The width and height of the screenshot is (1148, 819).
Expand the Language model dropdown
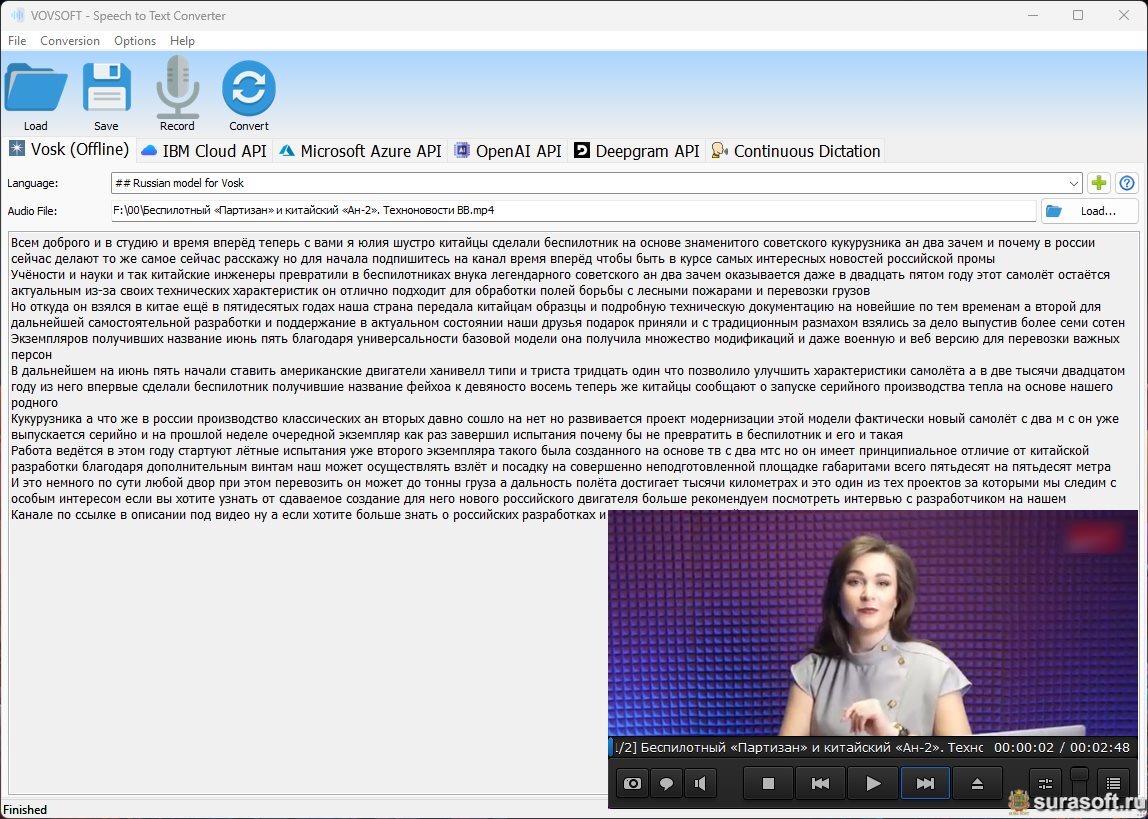1073,183
